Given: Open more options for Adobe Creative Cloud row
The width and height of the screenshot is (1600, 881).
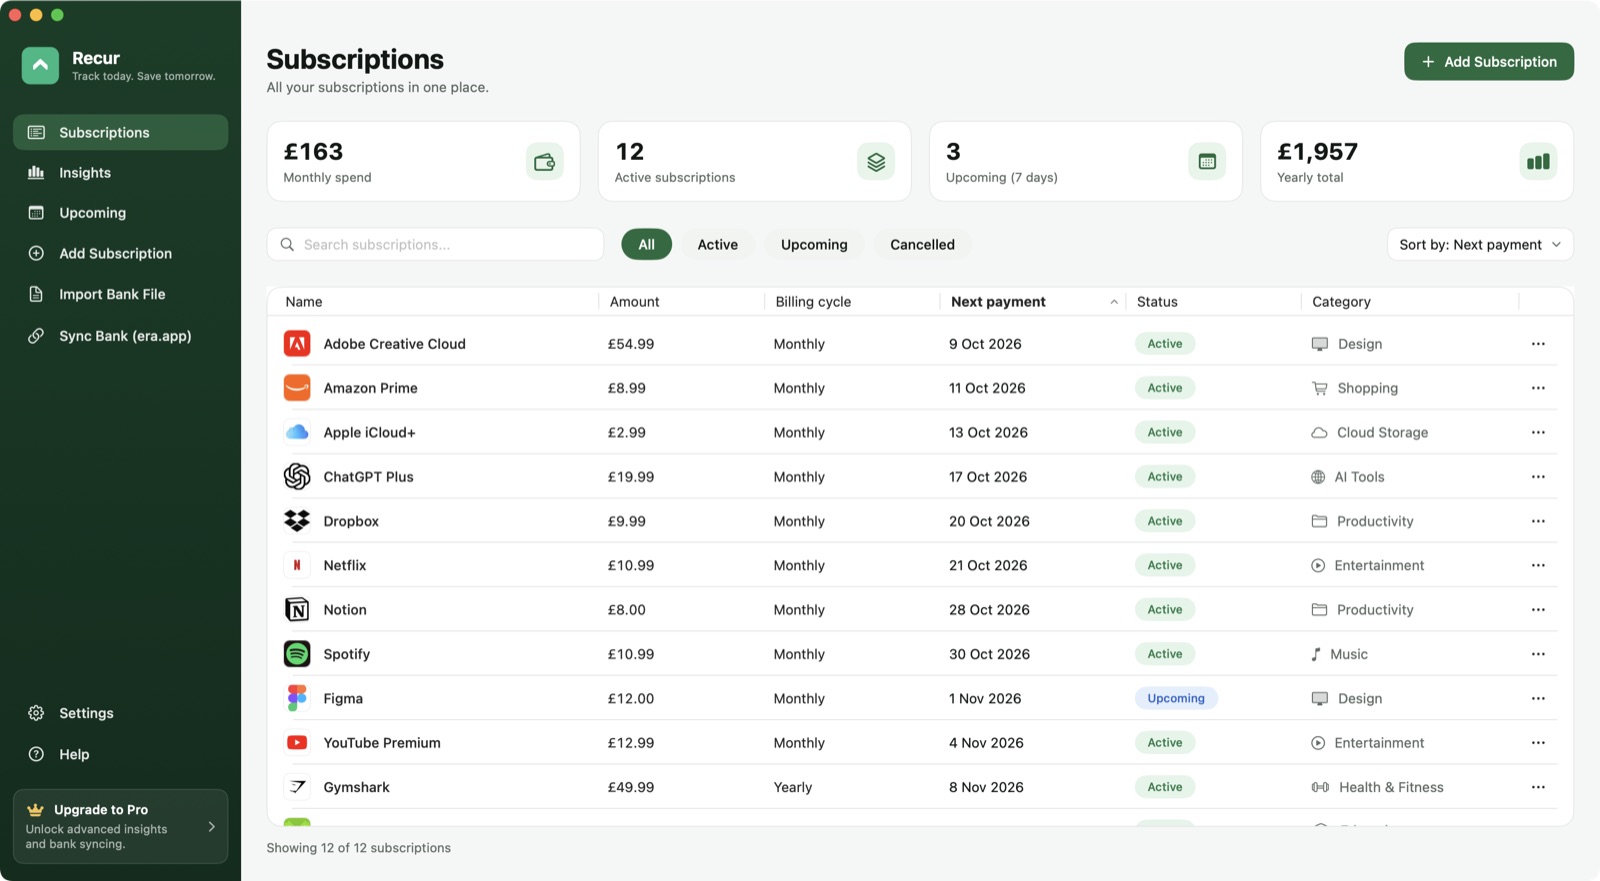Looking at the screenshot, I should [x=1538, y=344].
